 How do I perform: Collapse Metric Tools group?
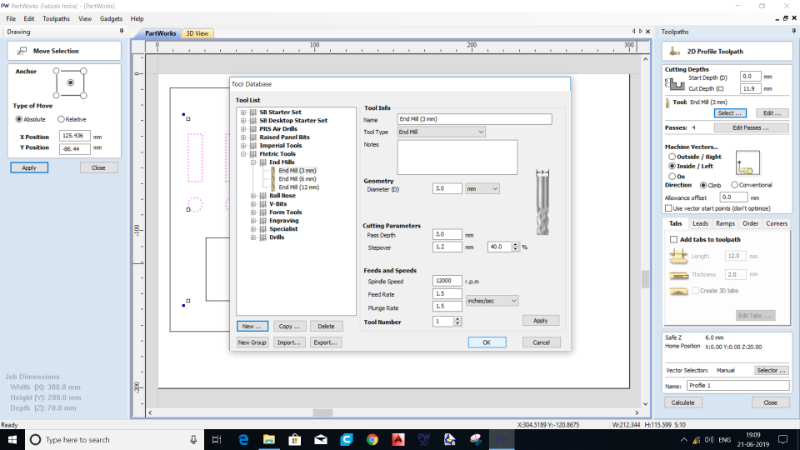pos(243,154)
